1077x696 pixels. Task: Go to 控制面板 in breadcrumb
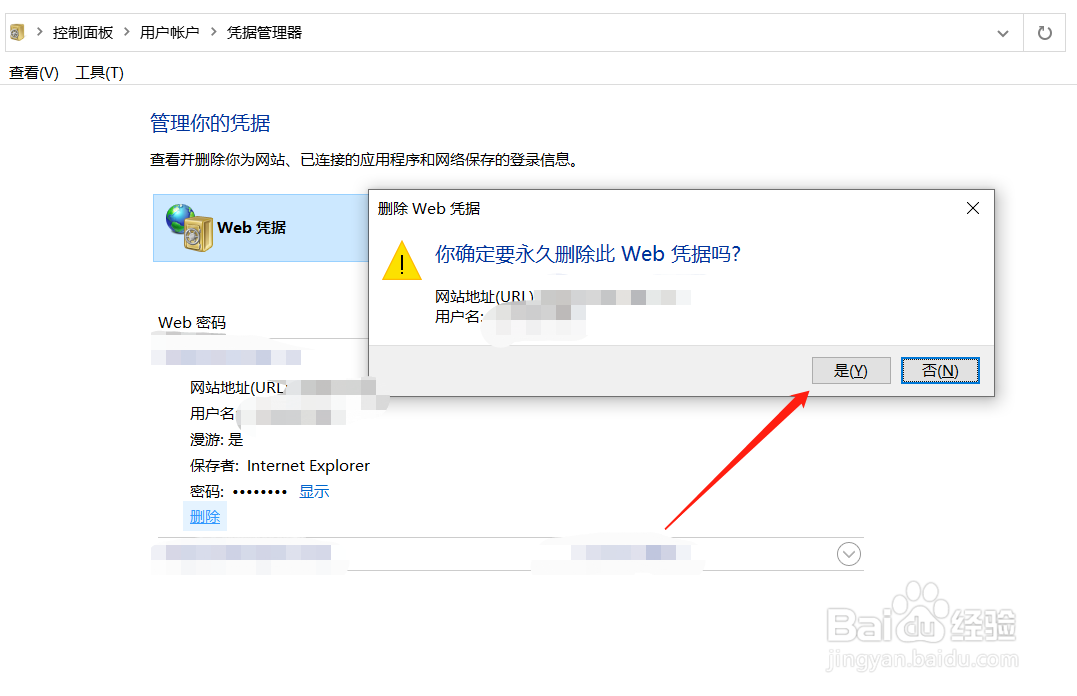pos(82,32)
